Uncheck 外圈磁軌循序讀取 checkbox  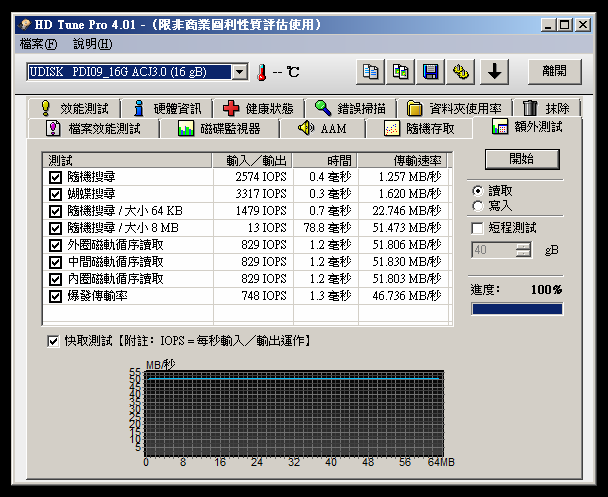55,245
